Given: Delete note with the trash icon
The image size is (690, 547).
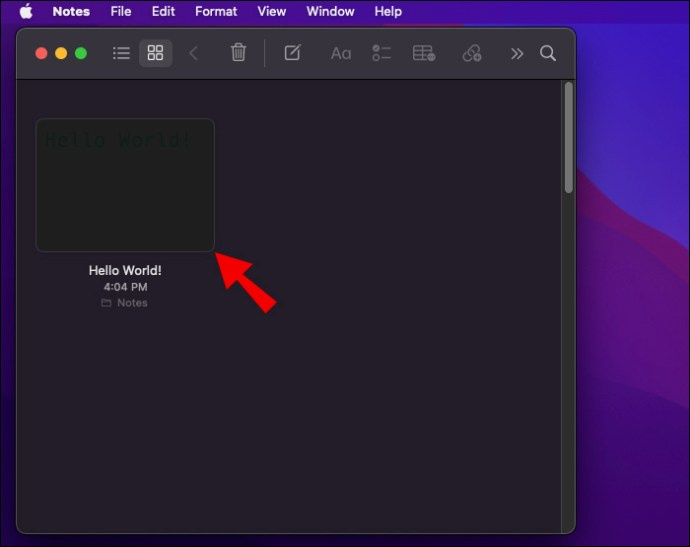Looking at the screenshot, I should pyautogui.click(x=238, y=52).
